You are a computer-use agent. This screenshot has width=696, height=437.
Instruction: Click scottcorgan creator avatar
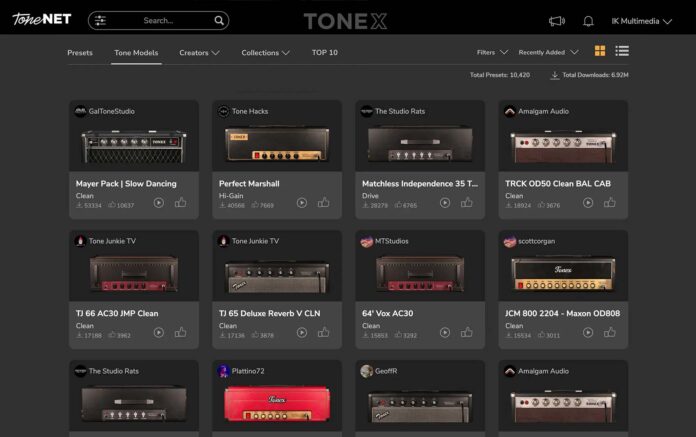510,241
